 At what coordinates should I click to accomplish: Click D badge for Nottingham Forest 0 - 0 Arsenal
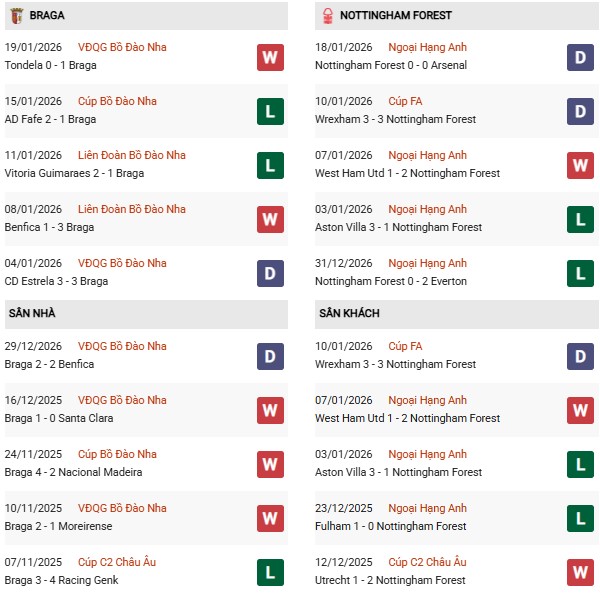[581, 57]
